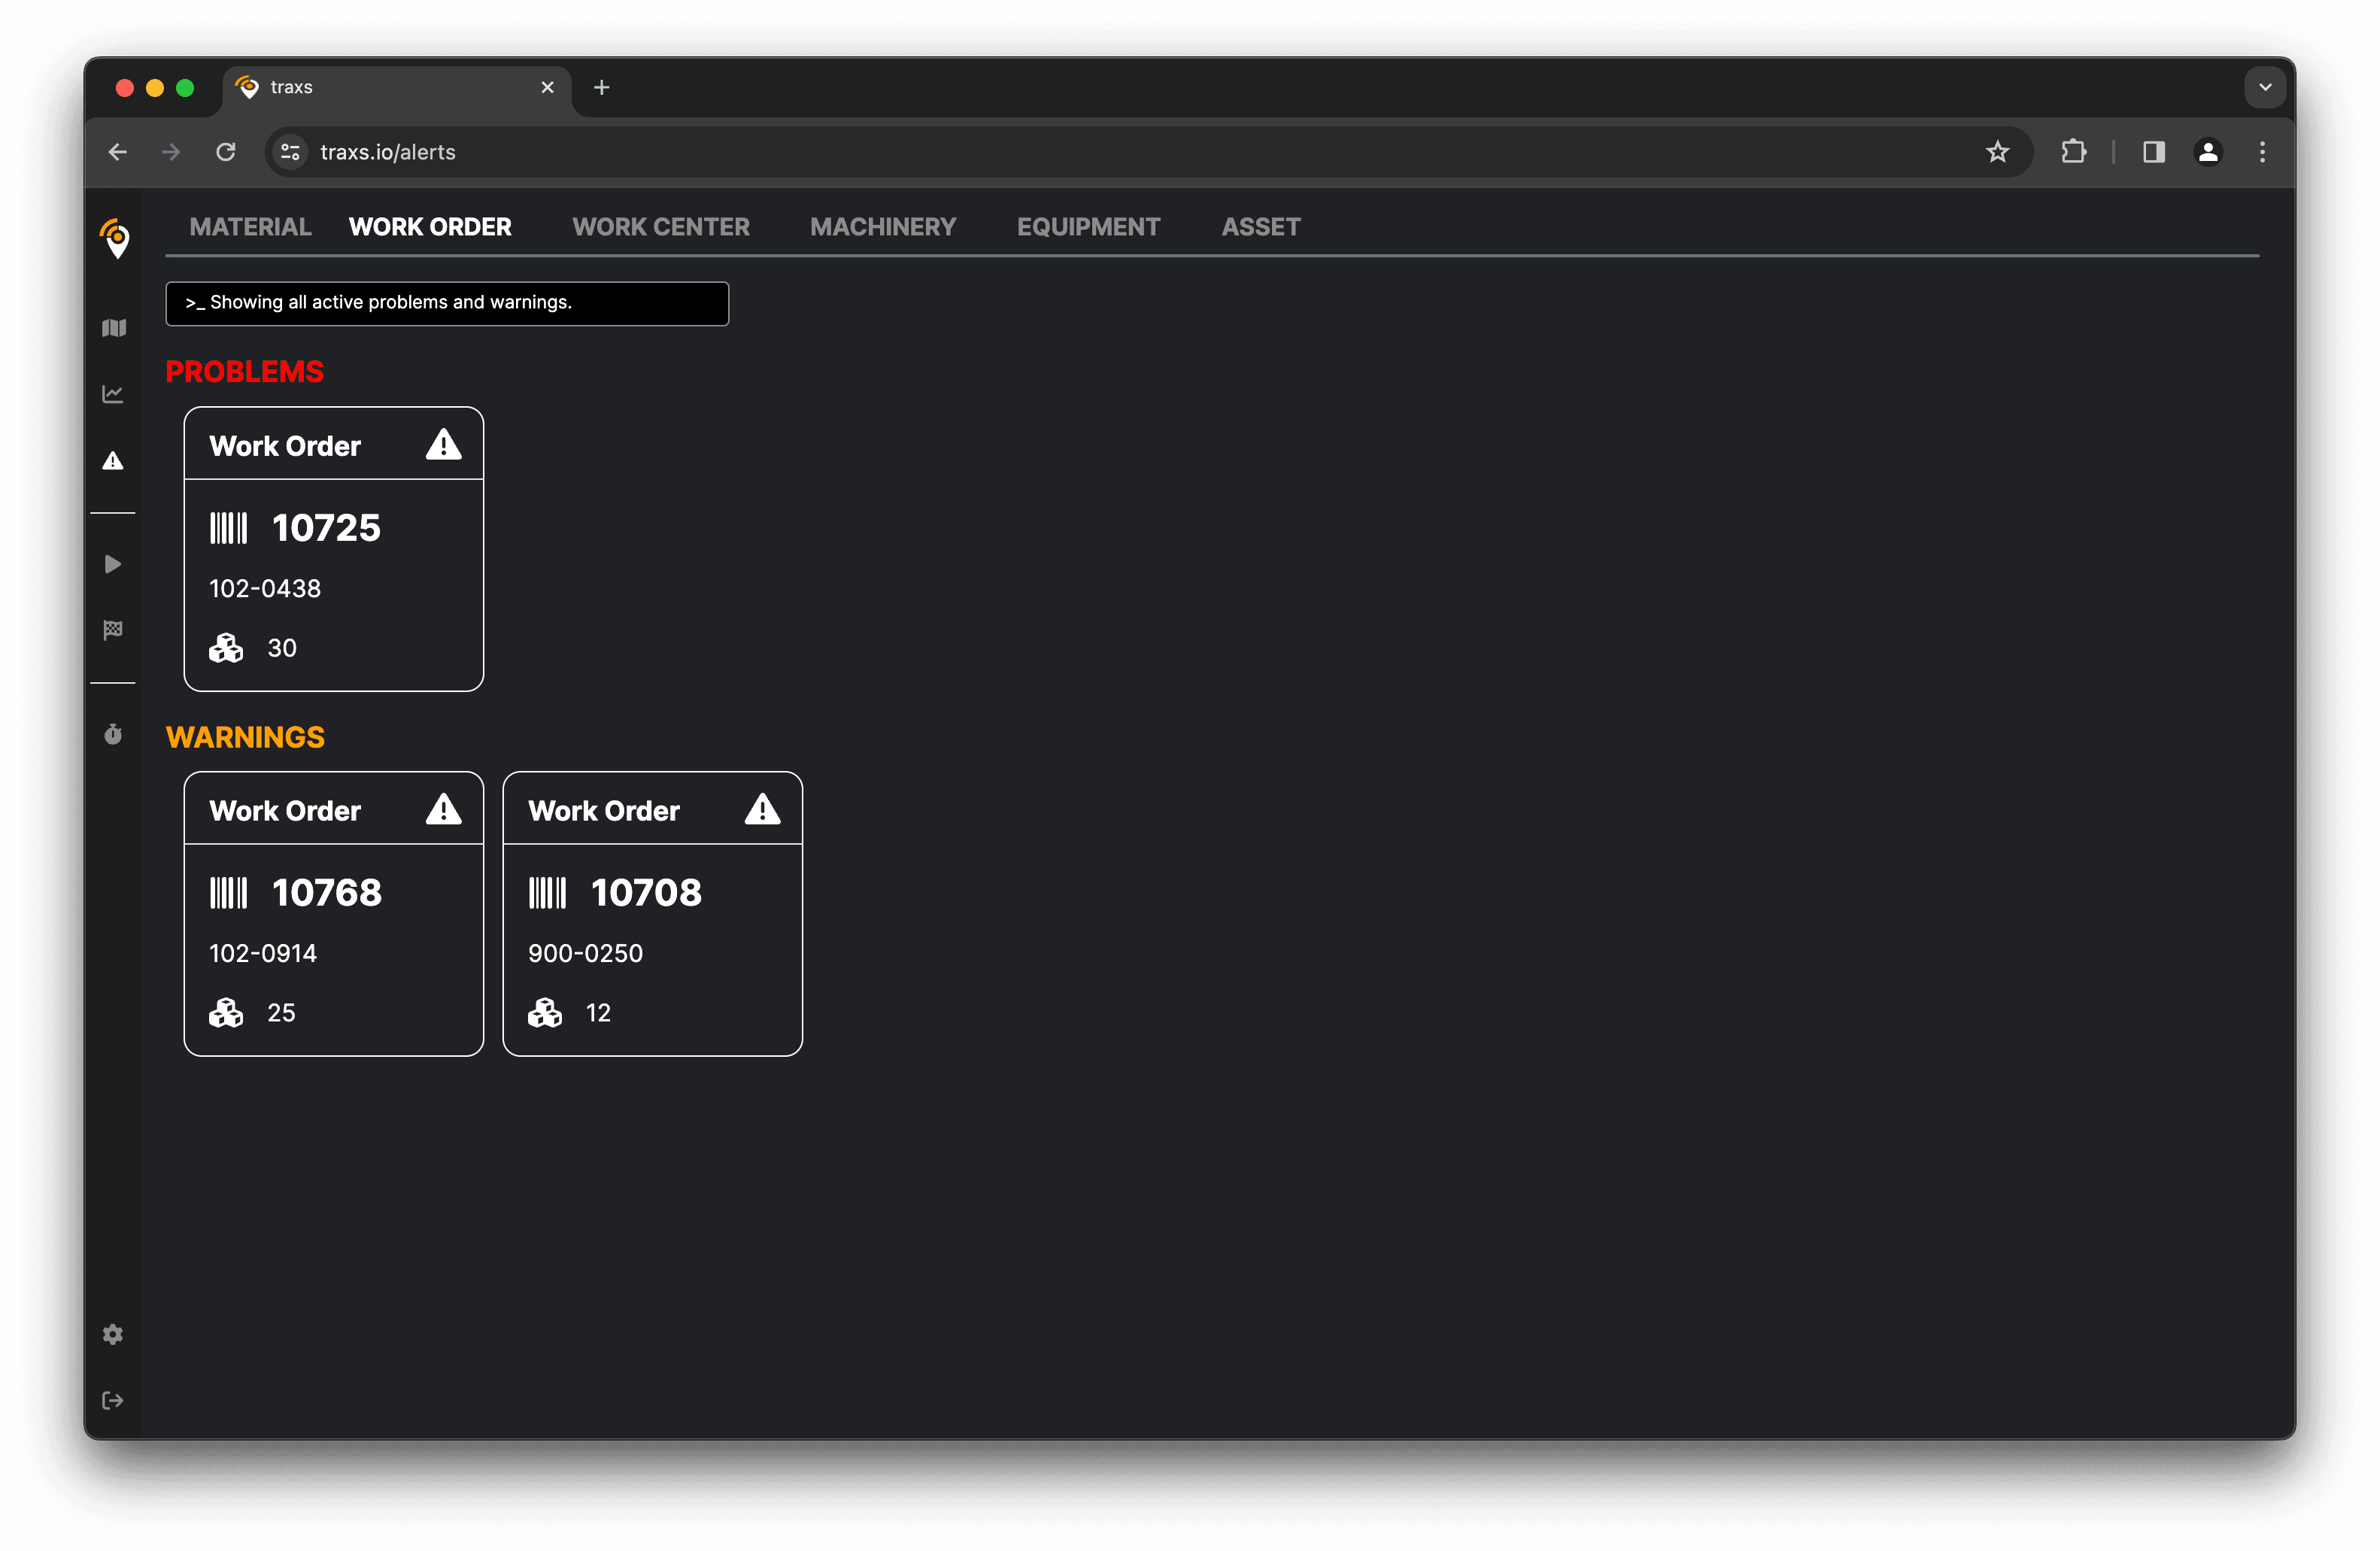This screenshot has width=2380, height=1551.
Task: Open settings via the gear icon
Action: pos(113,1334)
